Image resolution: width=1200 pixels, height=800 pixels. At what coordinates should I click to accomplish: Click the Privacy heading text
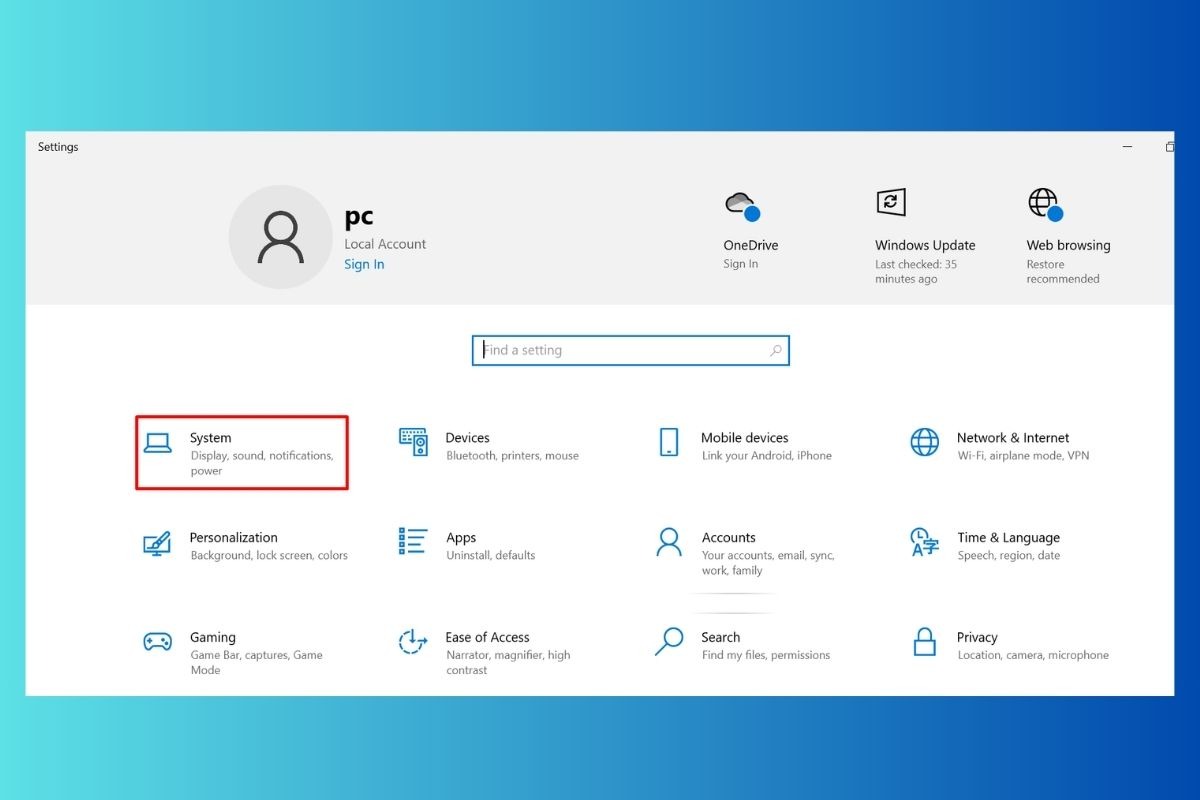tap(977, 637)
